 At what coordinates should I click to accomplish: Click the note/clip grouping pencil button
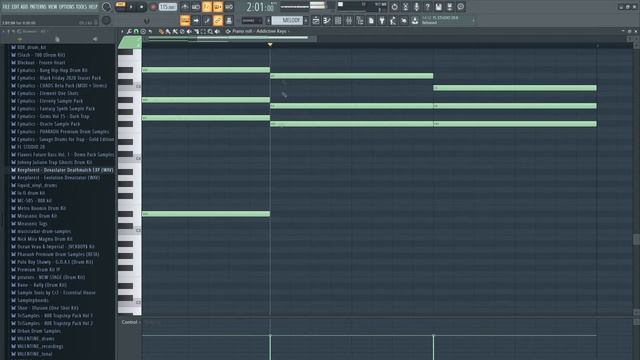[x=207, y=20]
